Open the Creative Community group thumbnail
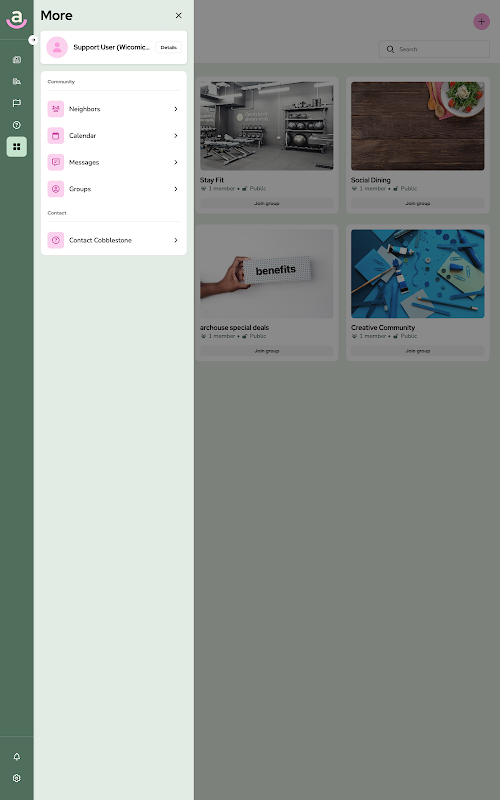Image resolution: width=500 pixels, height=800 pixels. pos(417,274)
